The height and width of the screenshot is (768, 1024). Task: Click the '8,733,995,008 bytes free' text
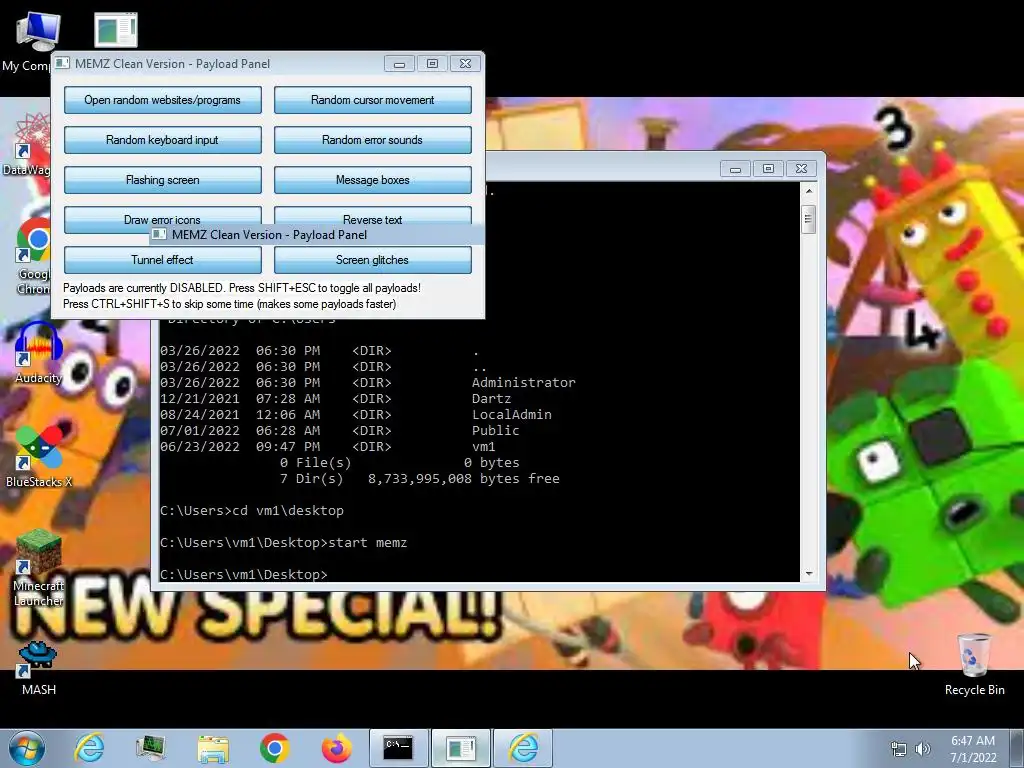pos(464,479)
